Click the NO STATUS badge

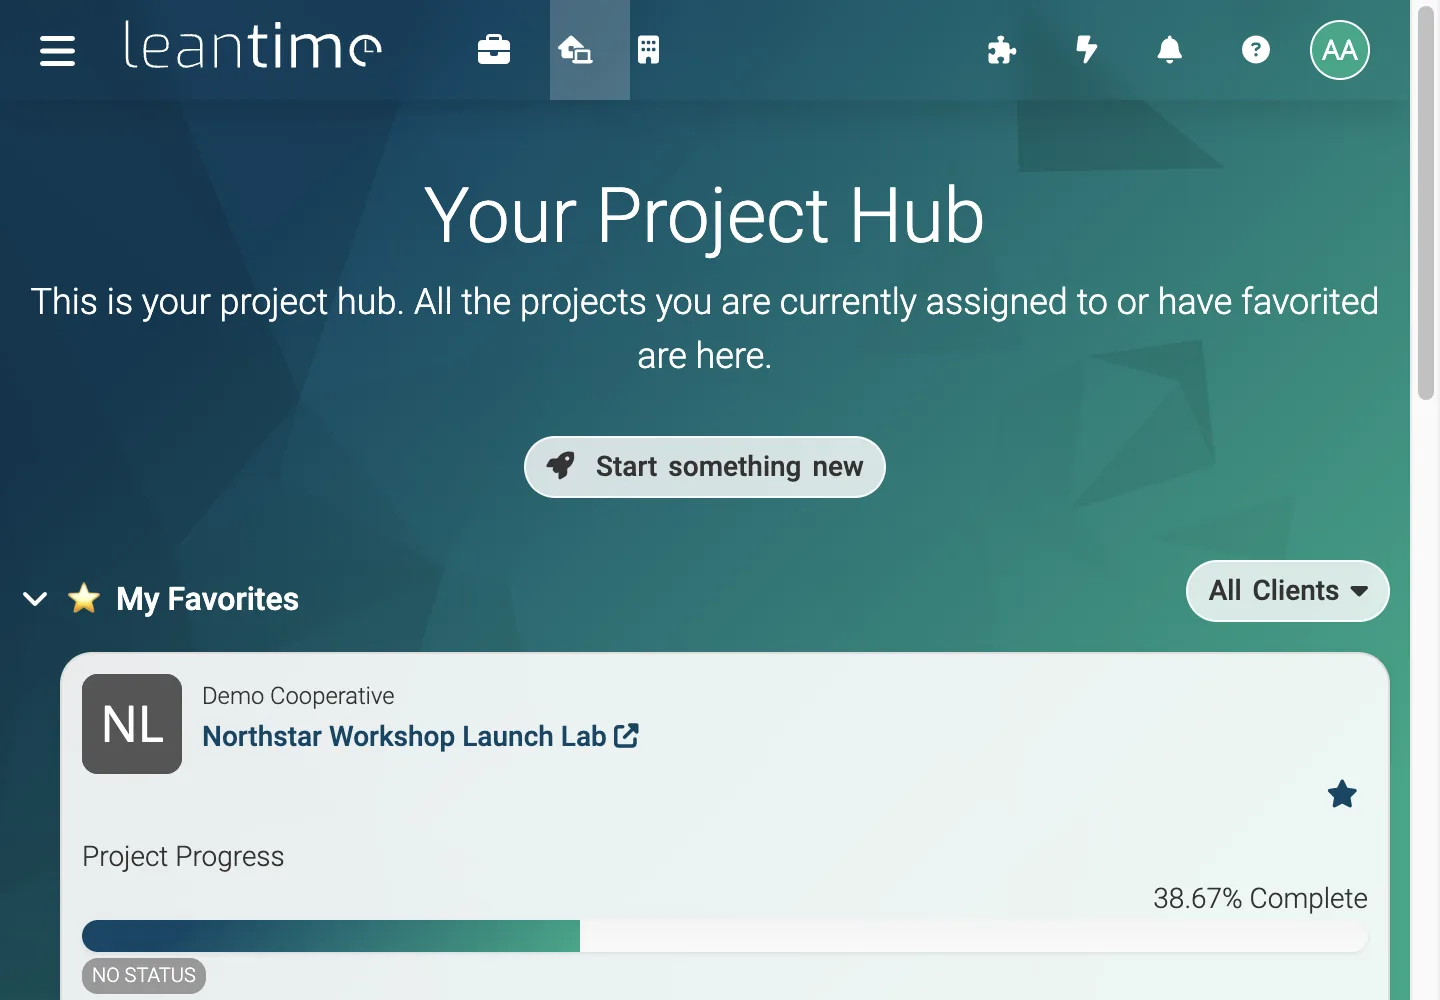144,975
